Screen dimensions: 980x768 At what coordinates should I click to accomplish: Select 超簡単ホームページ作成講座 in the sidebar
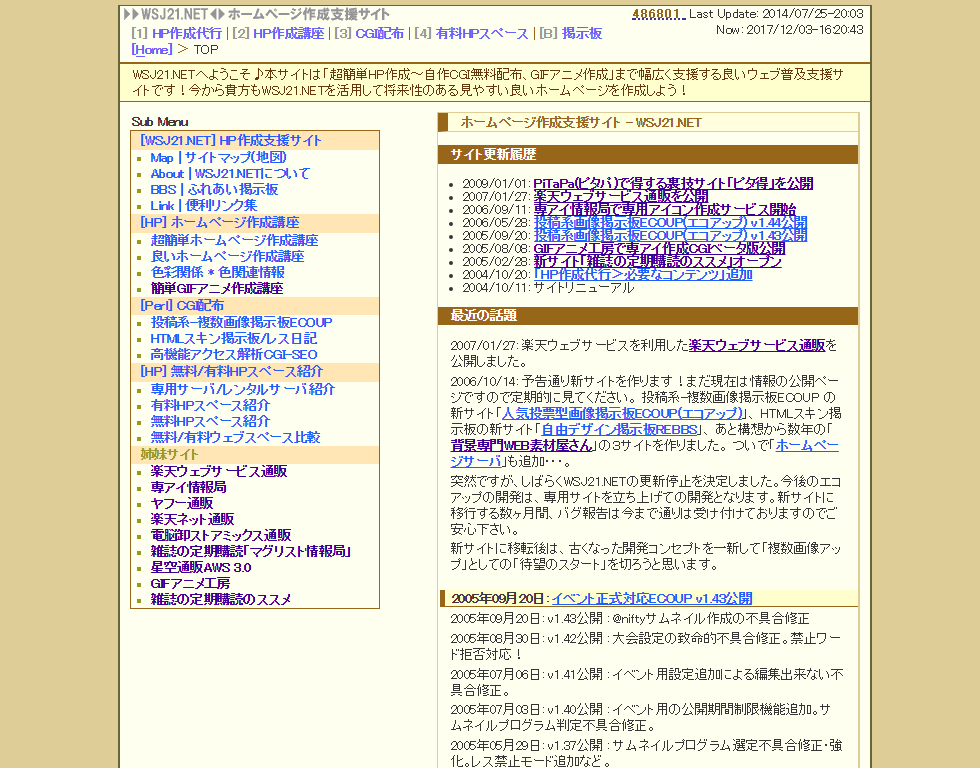[234, 240]
